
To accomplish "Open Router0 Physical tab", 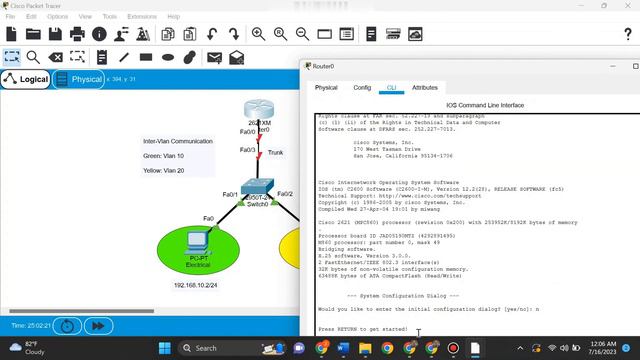I will coord(326,87).
